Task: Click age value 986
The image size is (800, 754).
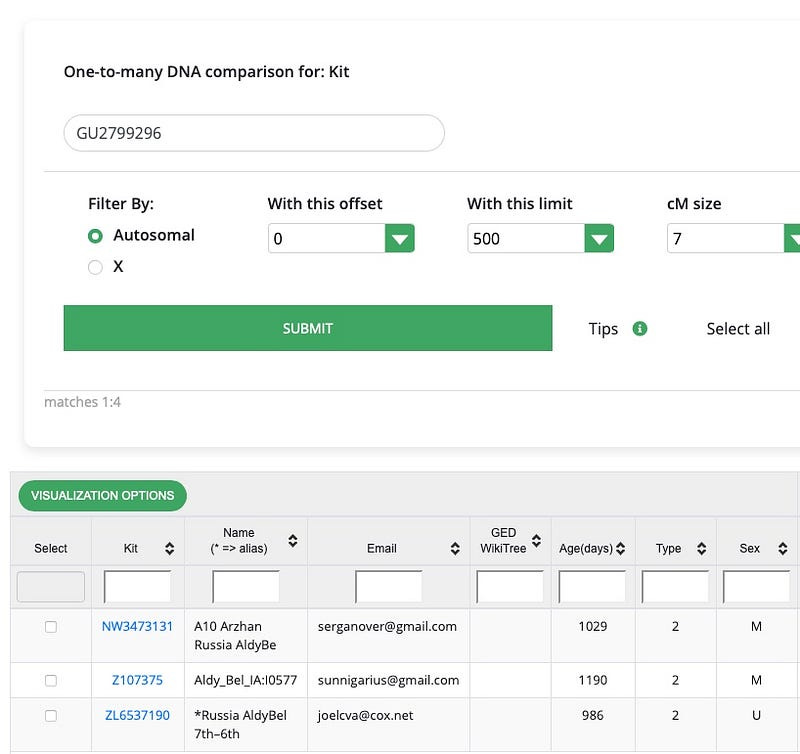Action: point(592,715)
